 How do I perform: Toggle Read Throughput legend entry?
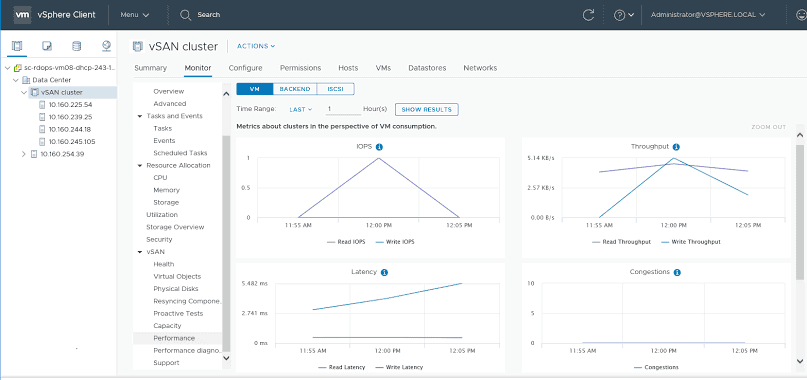[x=622, y=241]
